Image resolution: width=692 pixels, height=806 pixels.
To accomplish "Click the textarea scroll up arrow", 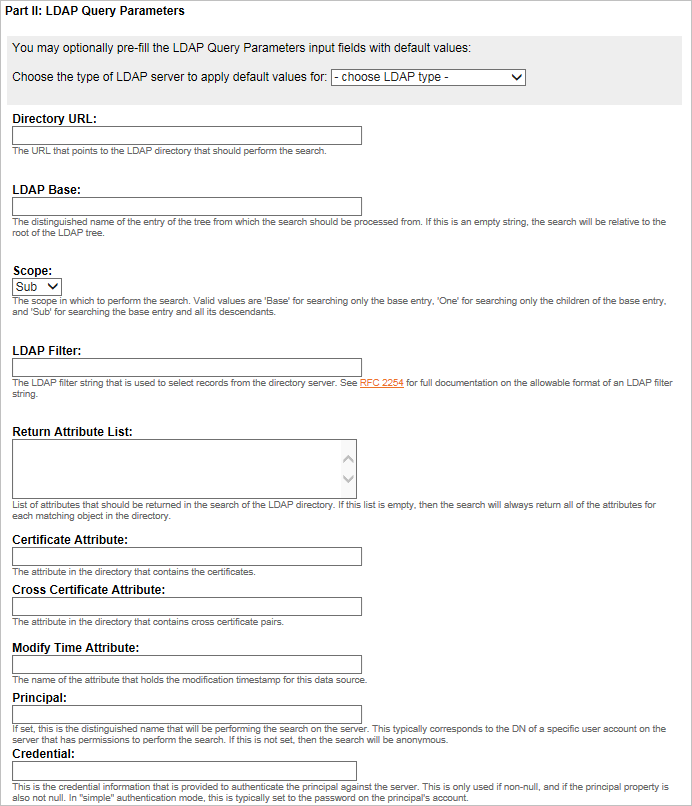I will [348, 459].
